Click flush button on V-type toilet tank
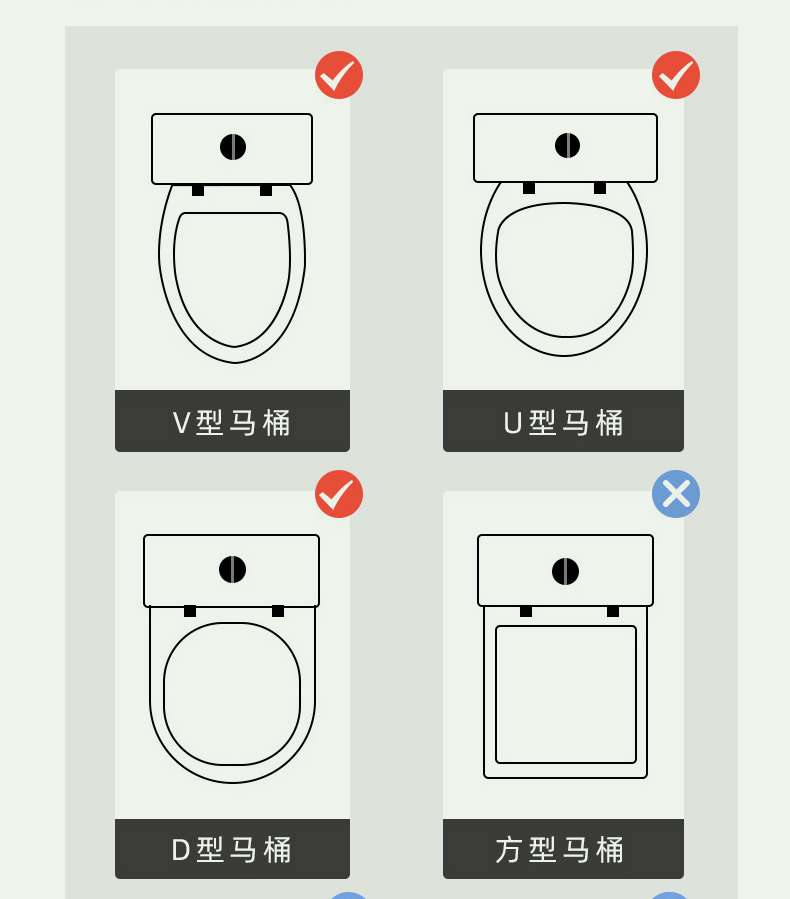790x899 pixels. [x=233, y=147]
